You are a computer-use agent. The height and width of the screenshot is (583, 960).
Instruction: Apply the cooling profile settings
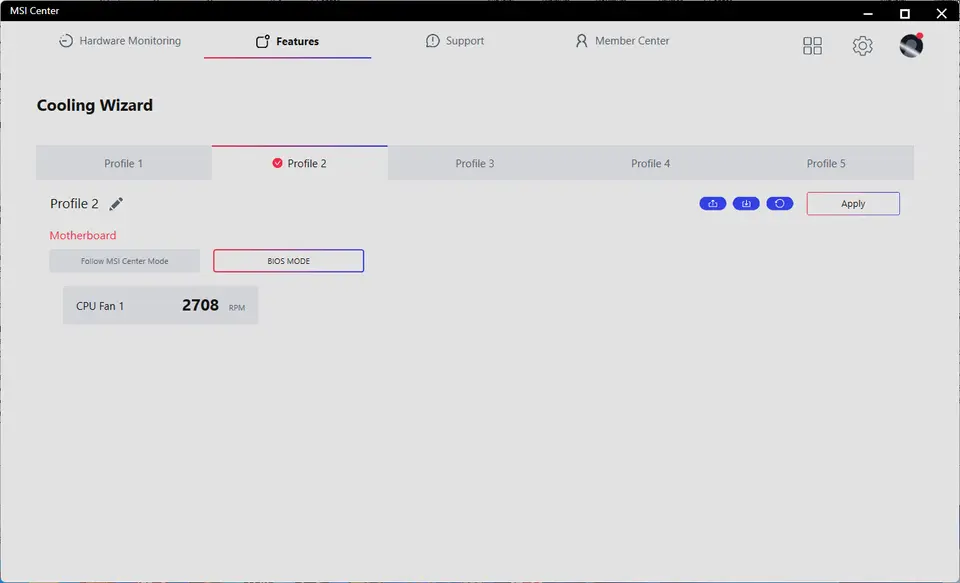coord(853,204)
